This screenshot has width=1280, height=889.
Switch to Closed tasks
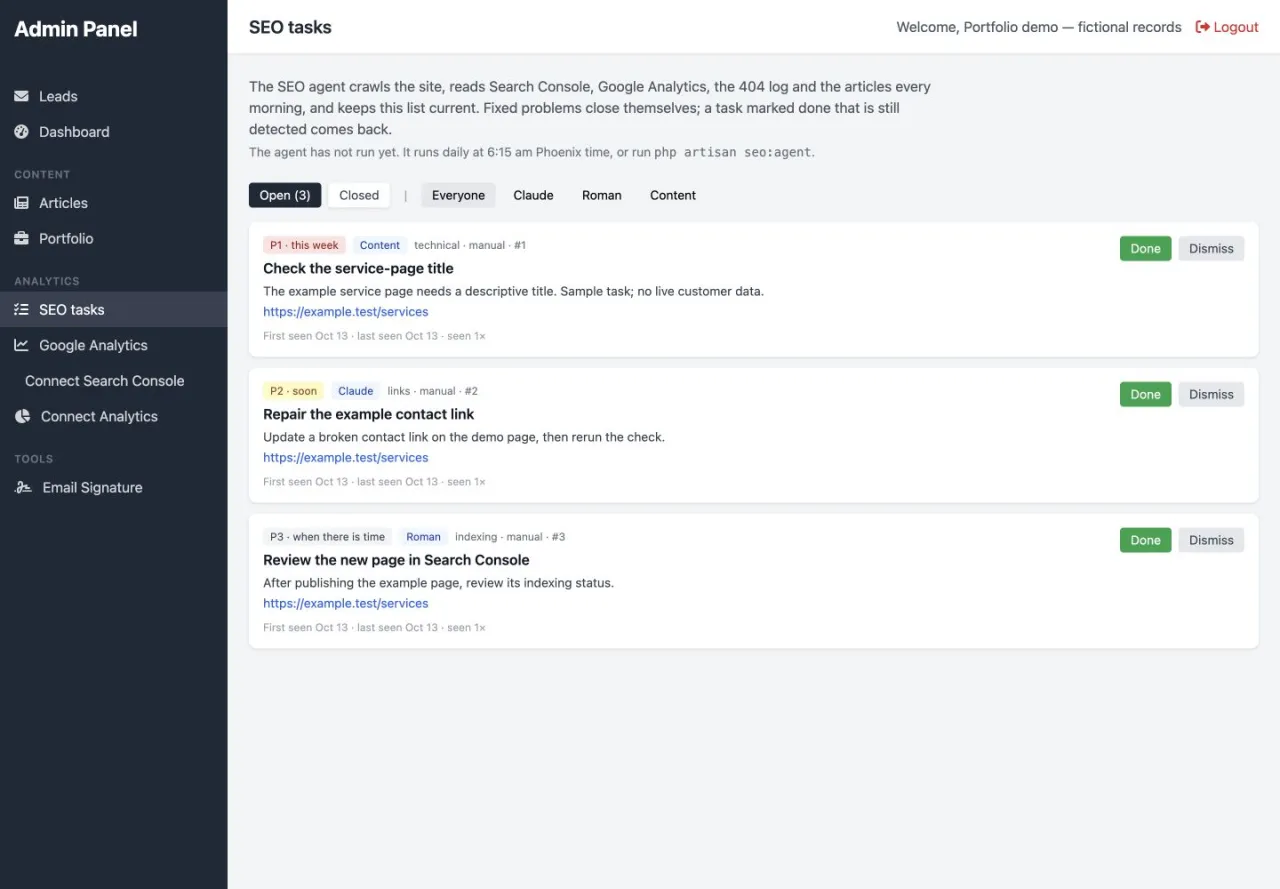pos(359,195)
